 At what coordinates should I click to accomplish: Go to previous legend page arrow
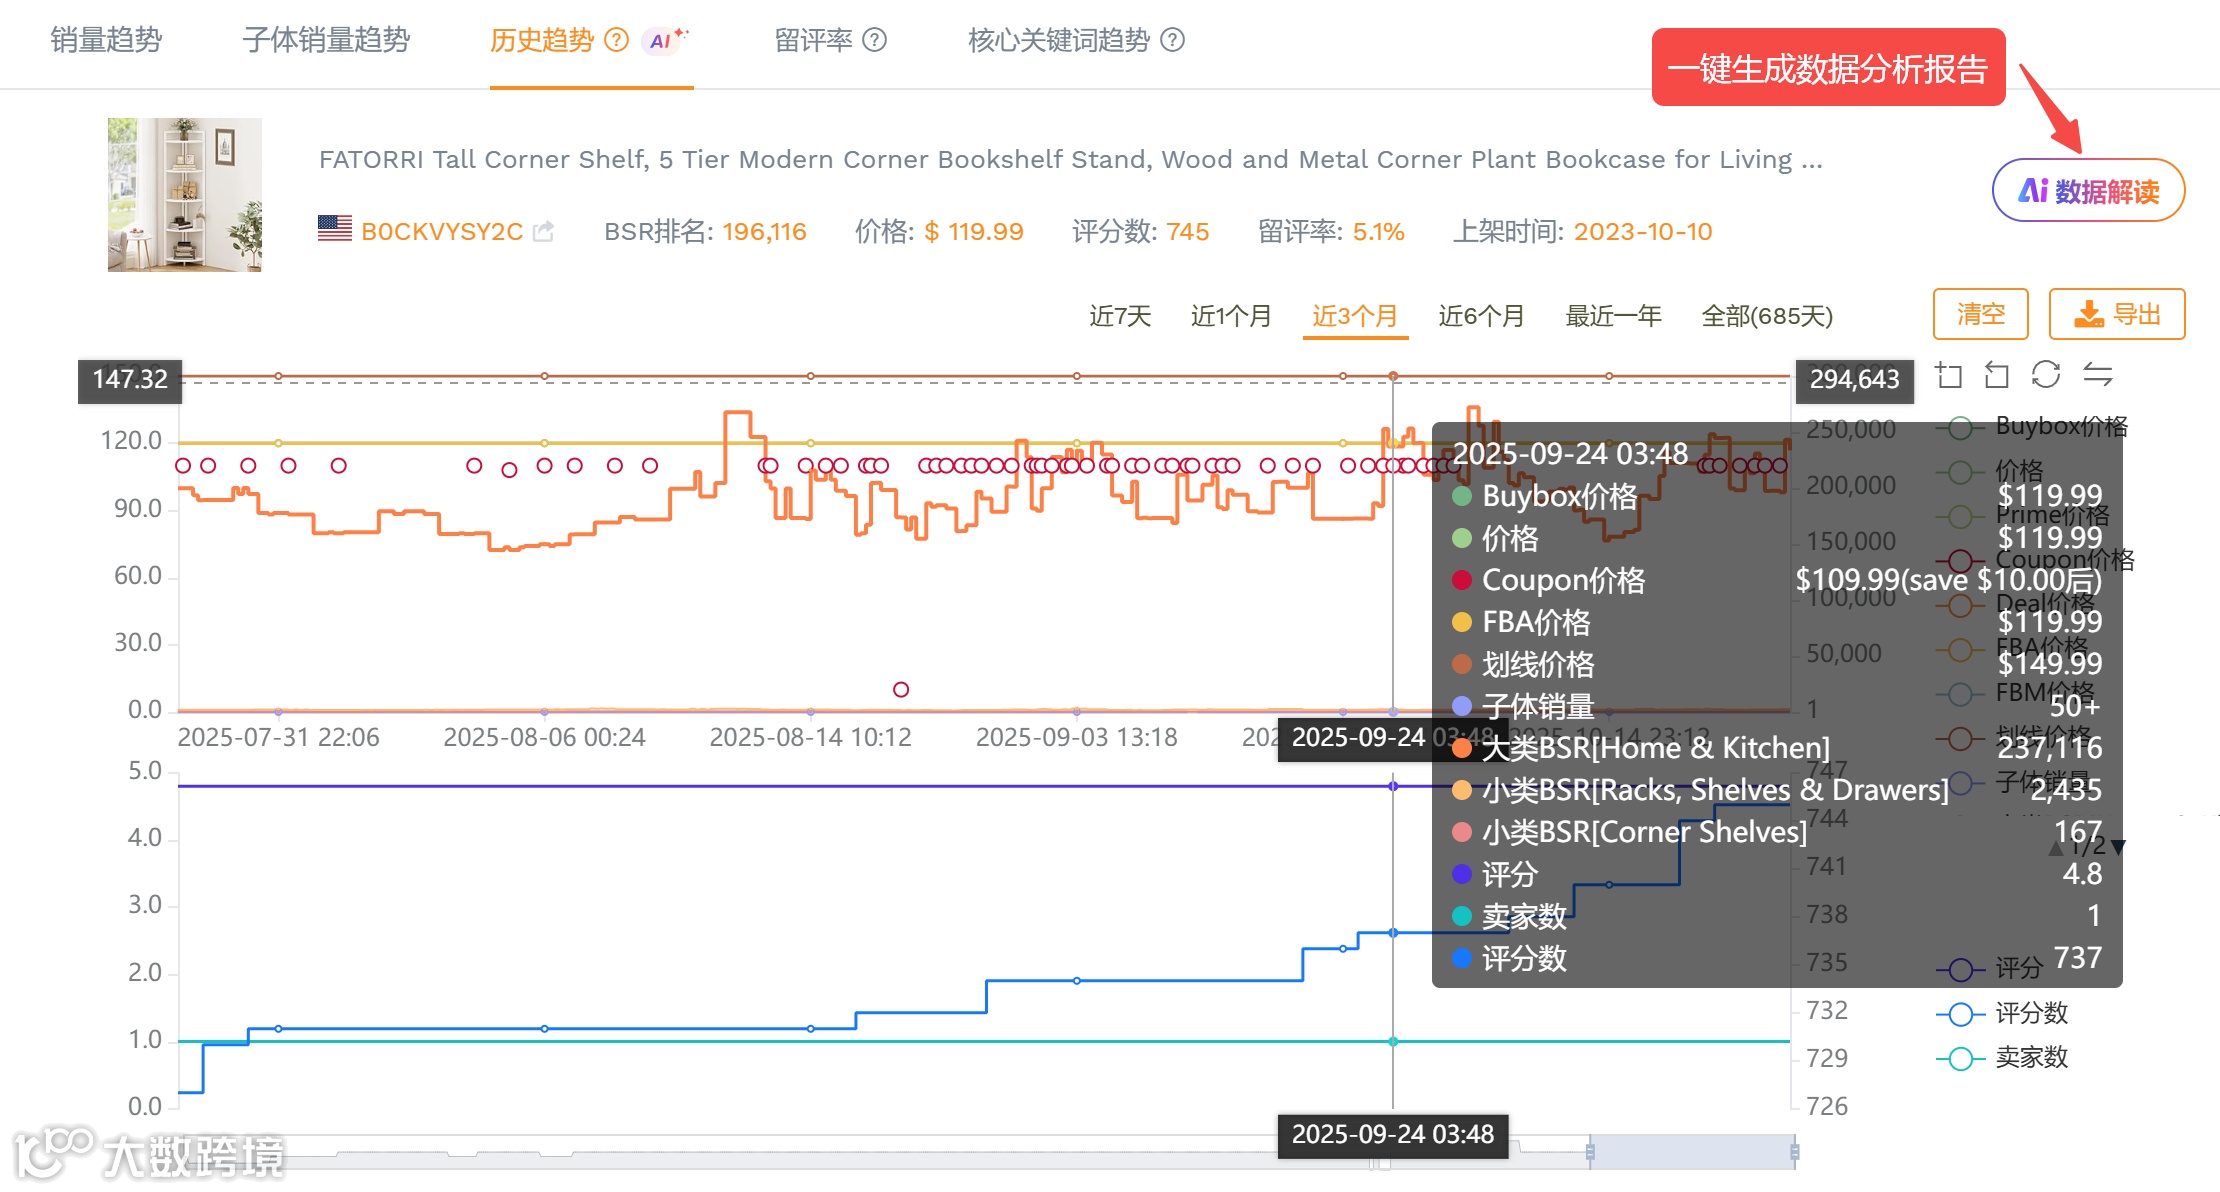pos(2056,848)
